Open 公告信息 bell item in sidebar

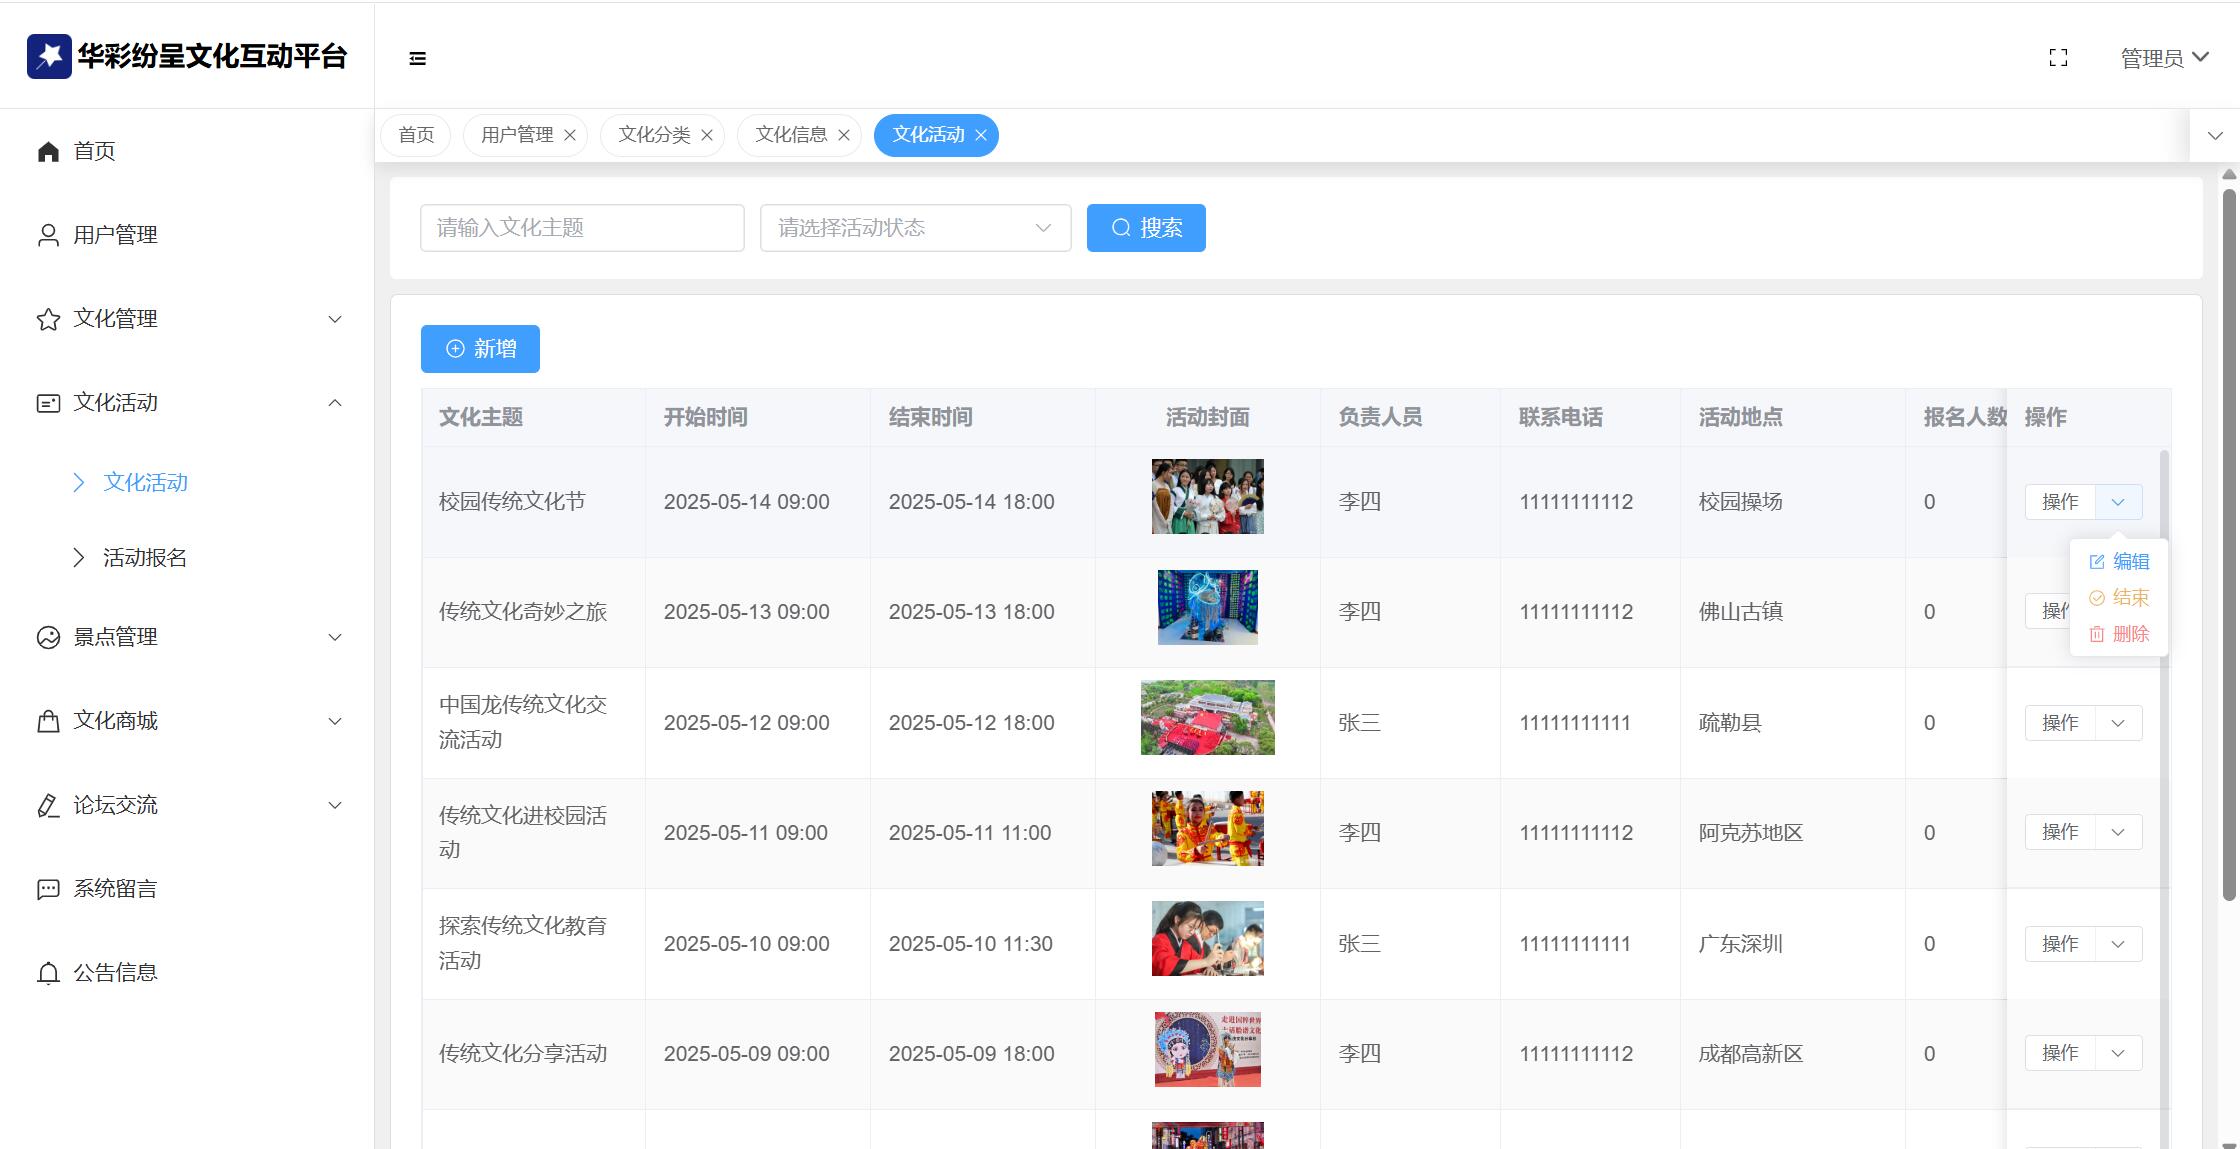115,973
